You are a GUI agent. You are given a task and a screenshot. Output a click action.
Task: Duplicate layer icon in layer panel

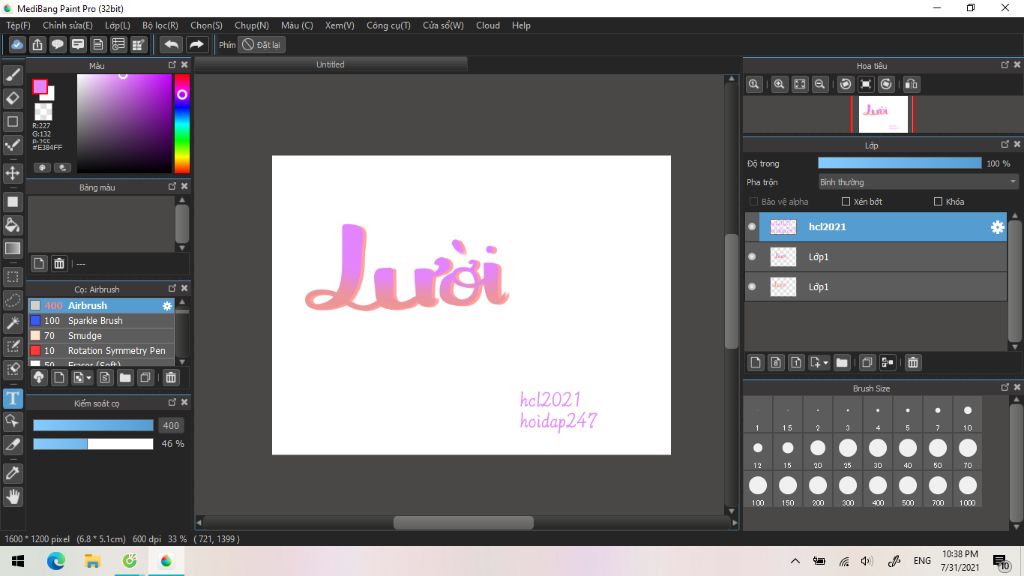[x=867, y=362]
